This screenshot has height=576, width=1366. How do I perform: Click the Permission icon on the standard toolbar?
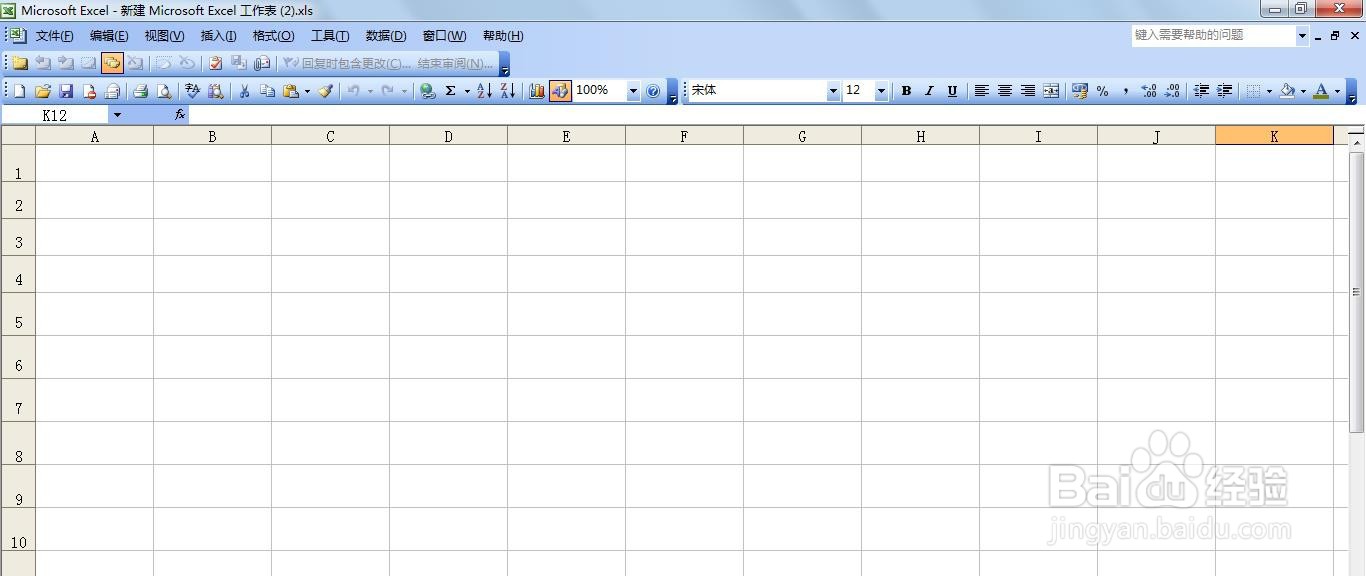click(89, 91)
